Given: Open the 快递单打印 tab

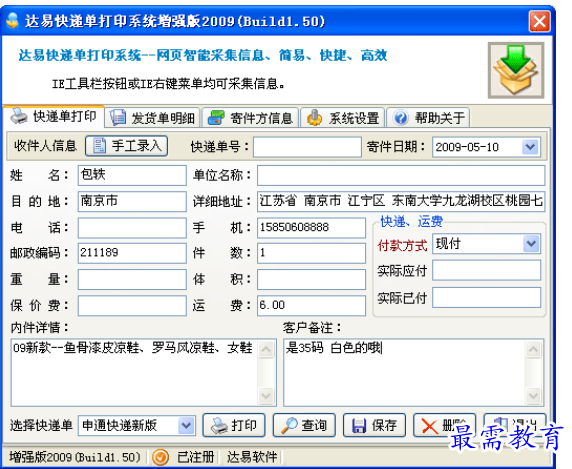Looking at the screenshot, I should pyautogui.click(x=53, y=117).
